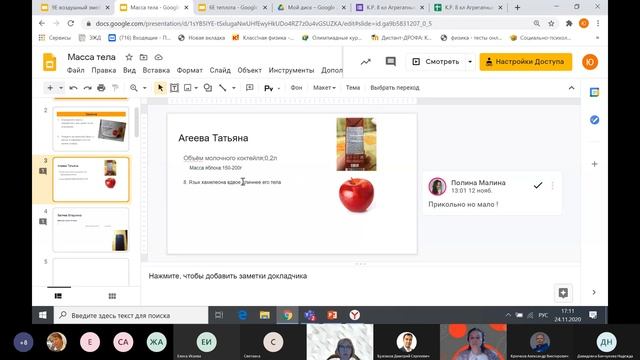
Task: Open Вставка menu
Action: (x=156, y=70)
